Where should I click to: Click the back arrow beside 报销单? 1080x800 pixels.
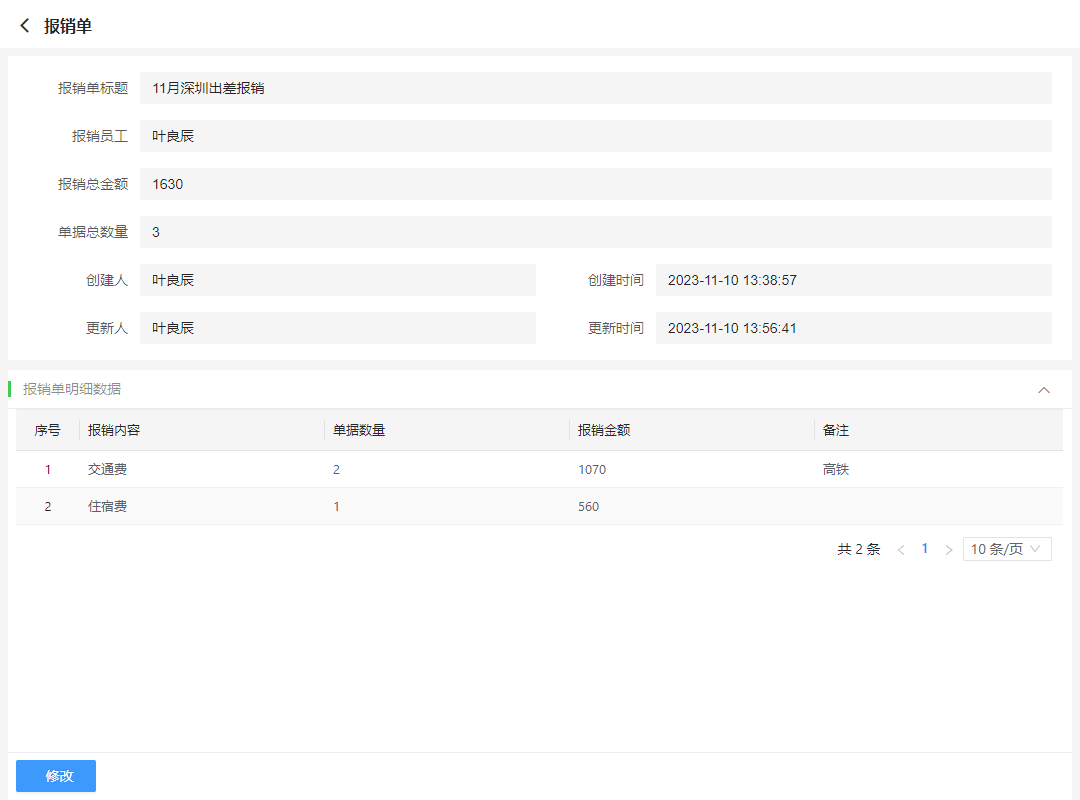pyautogui.click(x=25, y=26)
